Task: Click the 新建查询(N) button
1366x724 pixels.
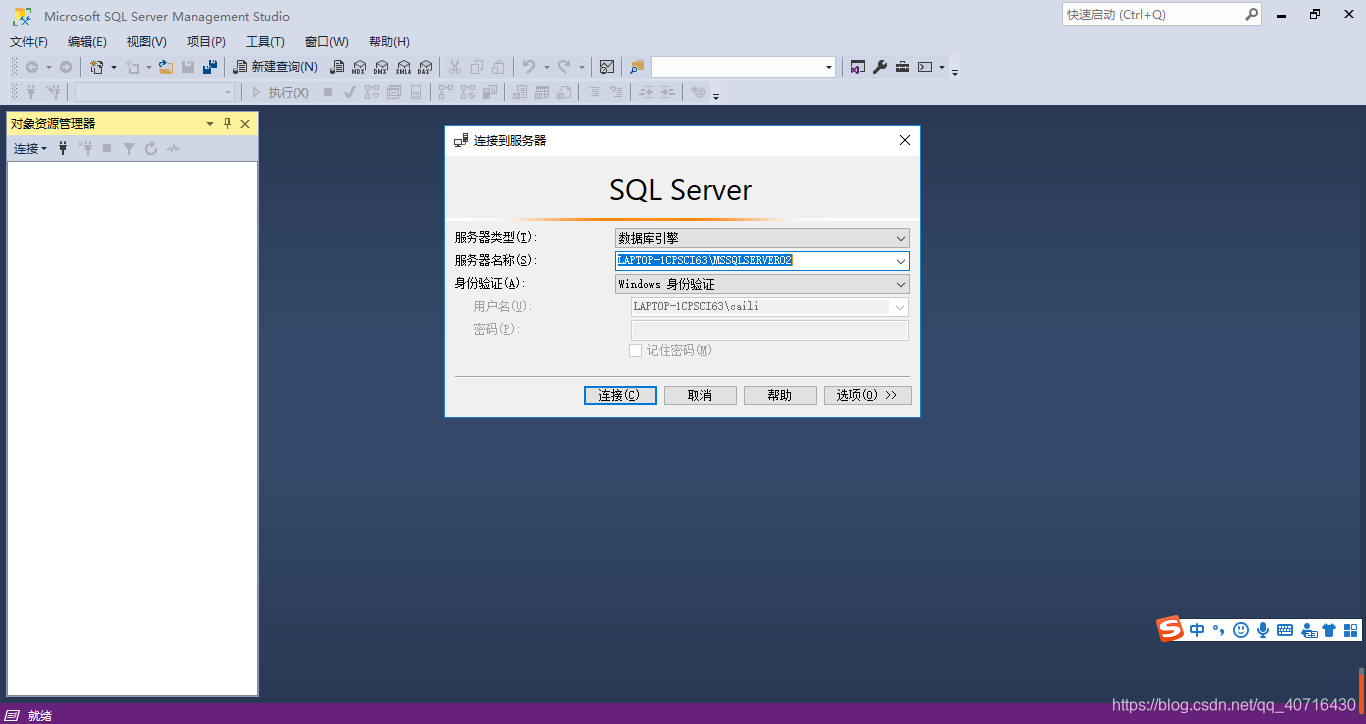Action: 275,67
